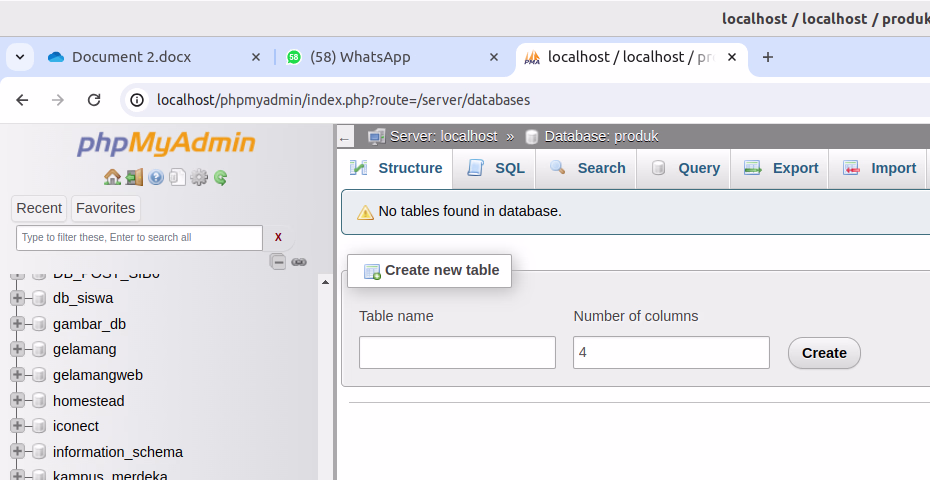This screenshot has height=480, width=930.
Task: Open the Import tab
Action: tap(878, 169)
